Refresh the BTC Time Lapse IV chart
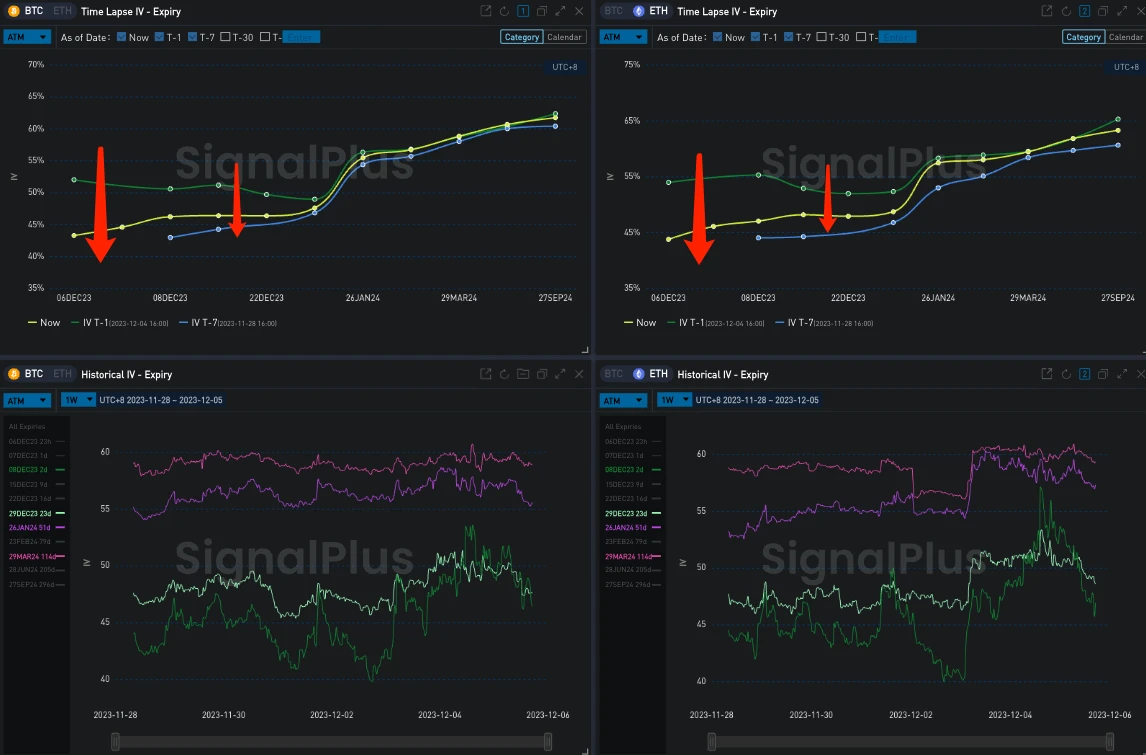This screenshot has height=755, width=1146. tap(504, 11)
